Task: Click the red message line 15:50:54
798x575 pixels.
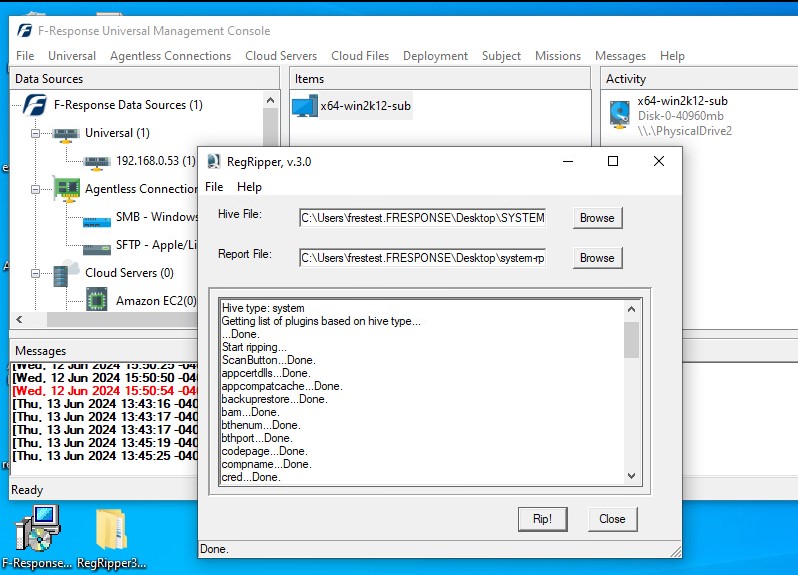Action: tap(105, 391)
